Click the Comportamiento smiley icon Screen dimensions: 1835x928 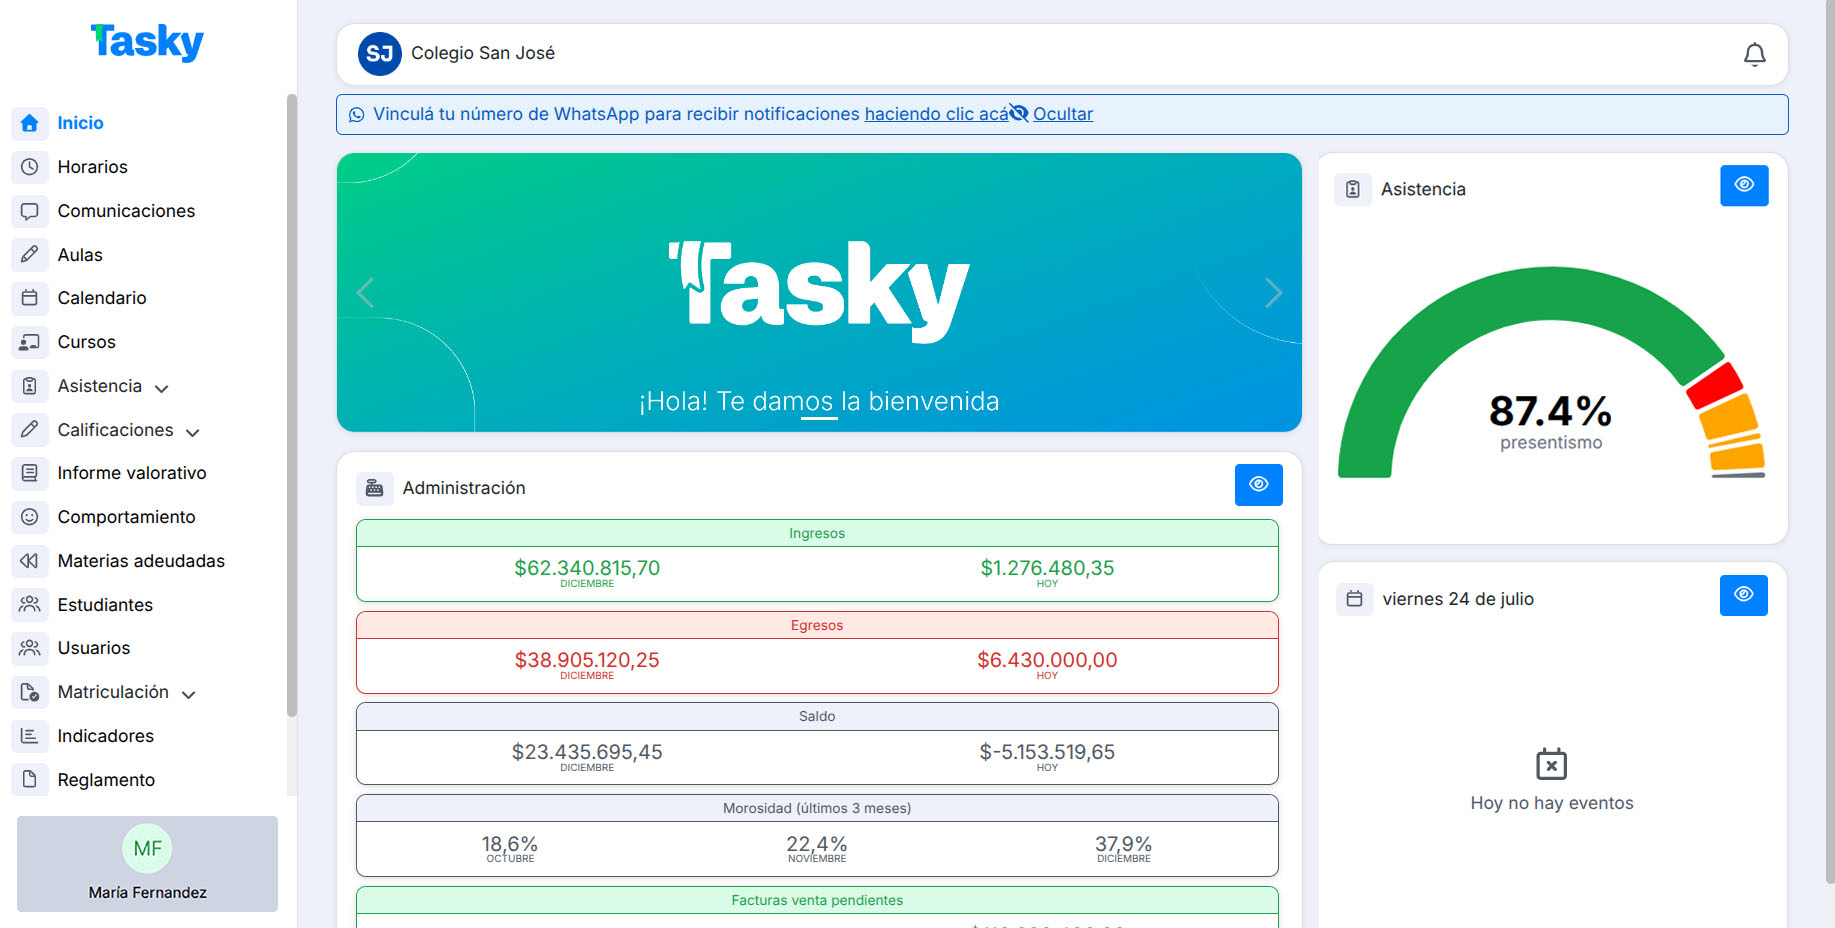tap(30, 517)
